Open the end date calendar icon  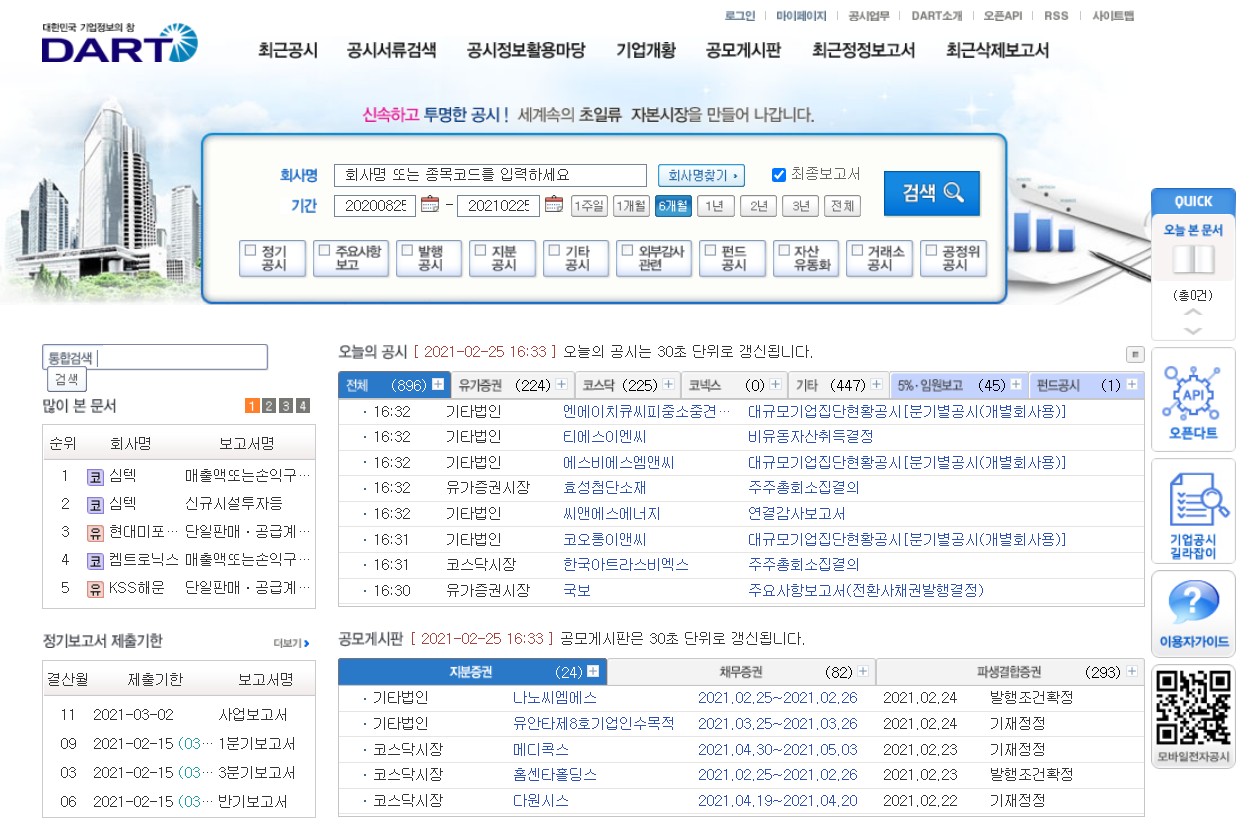point(554,205)
